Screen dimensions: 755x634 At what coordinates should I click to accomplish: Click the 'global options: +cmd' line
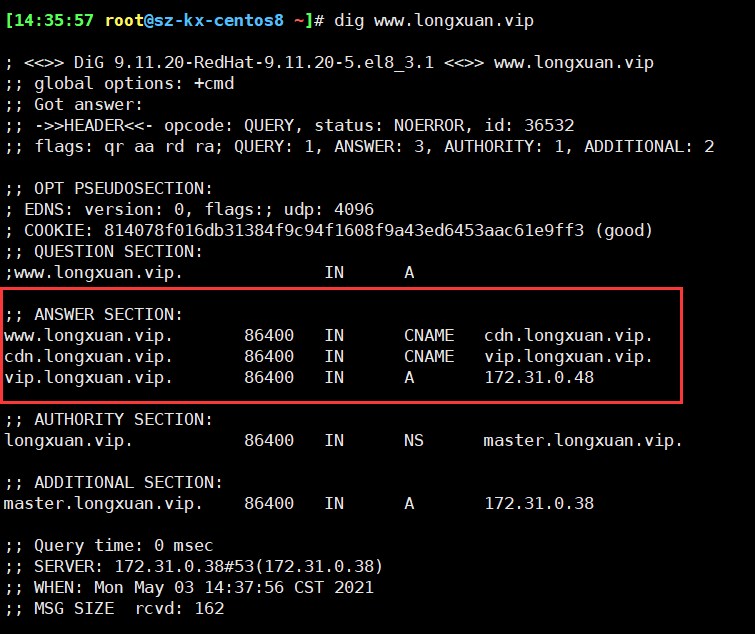pos(119,84)
